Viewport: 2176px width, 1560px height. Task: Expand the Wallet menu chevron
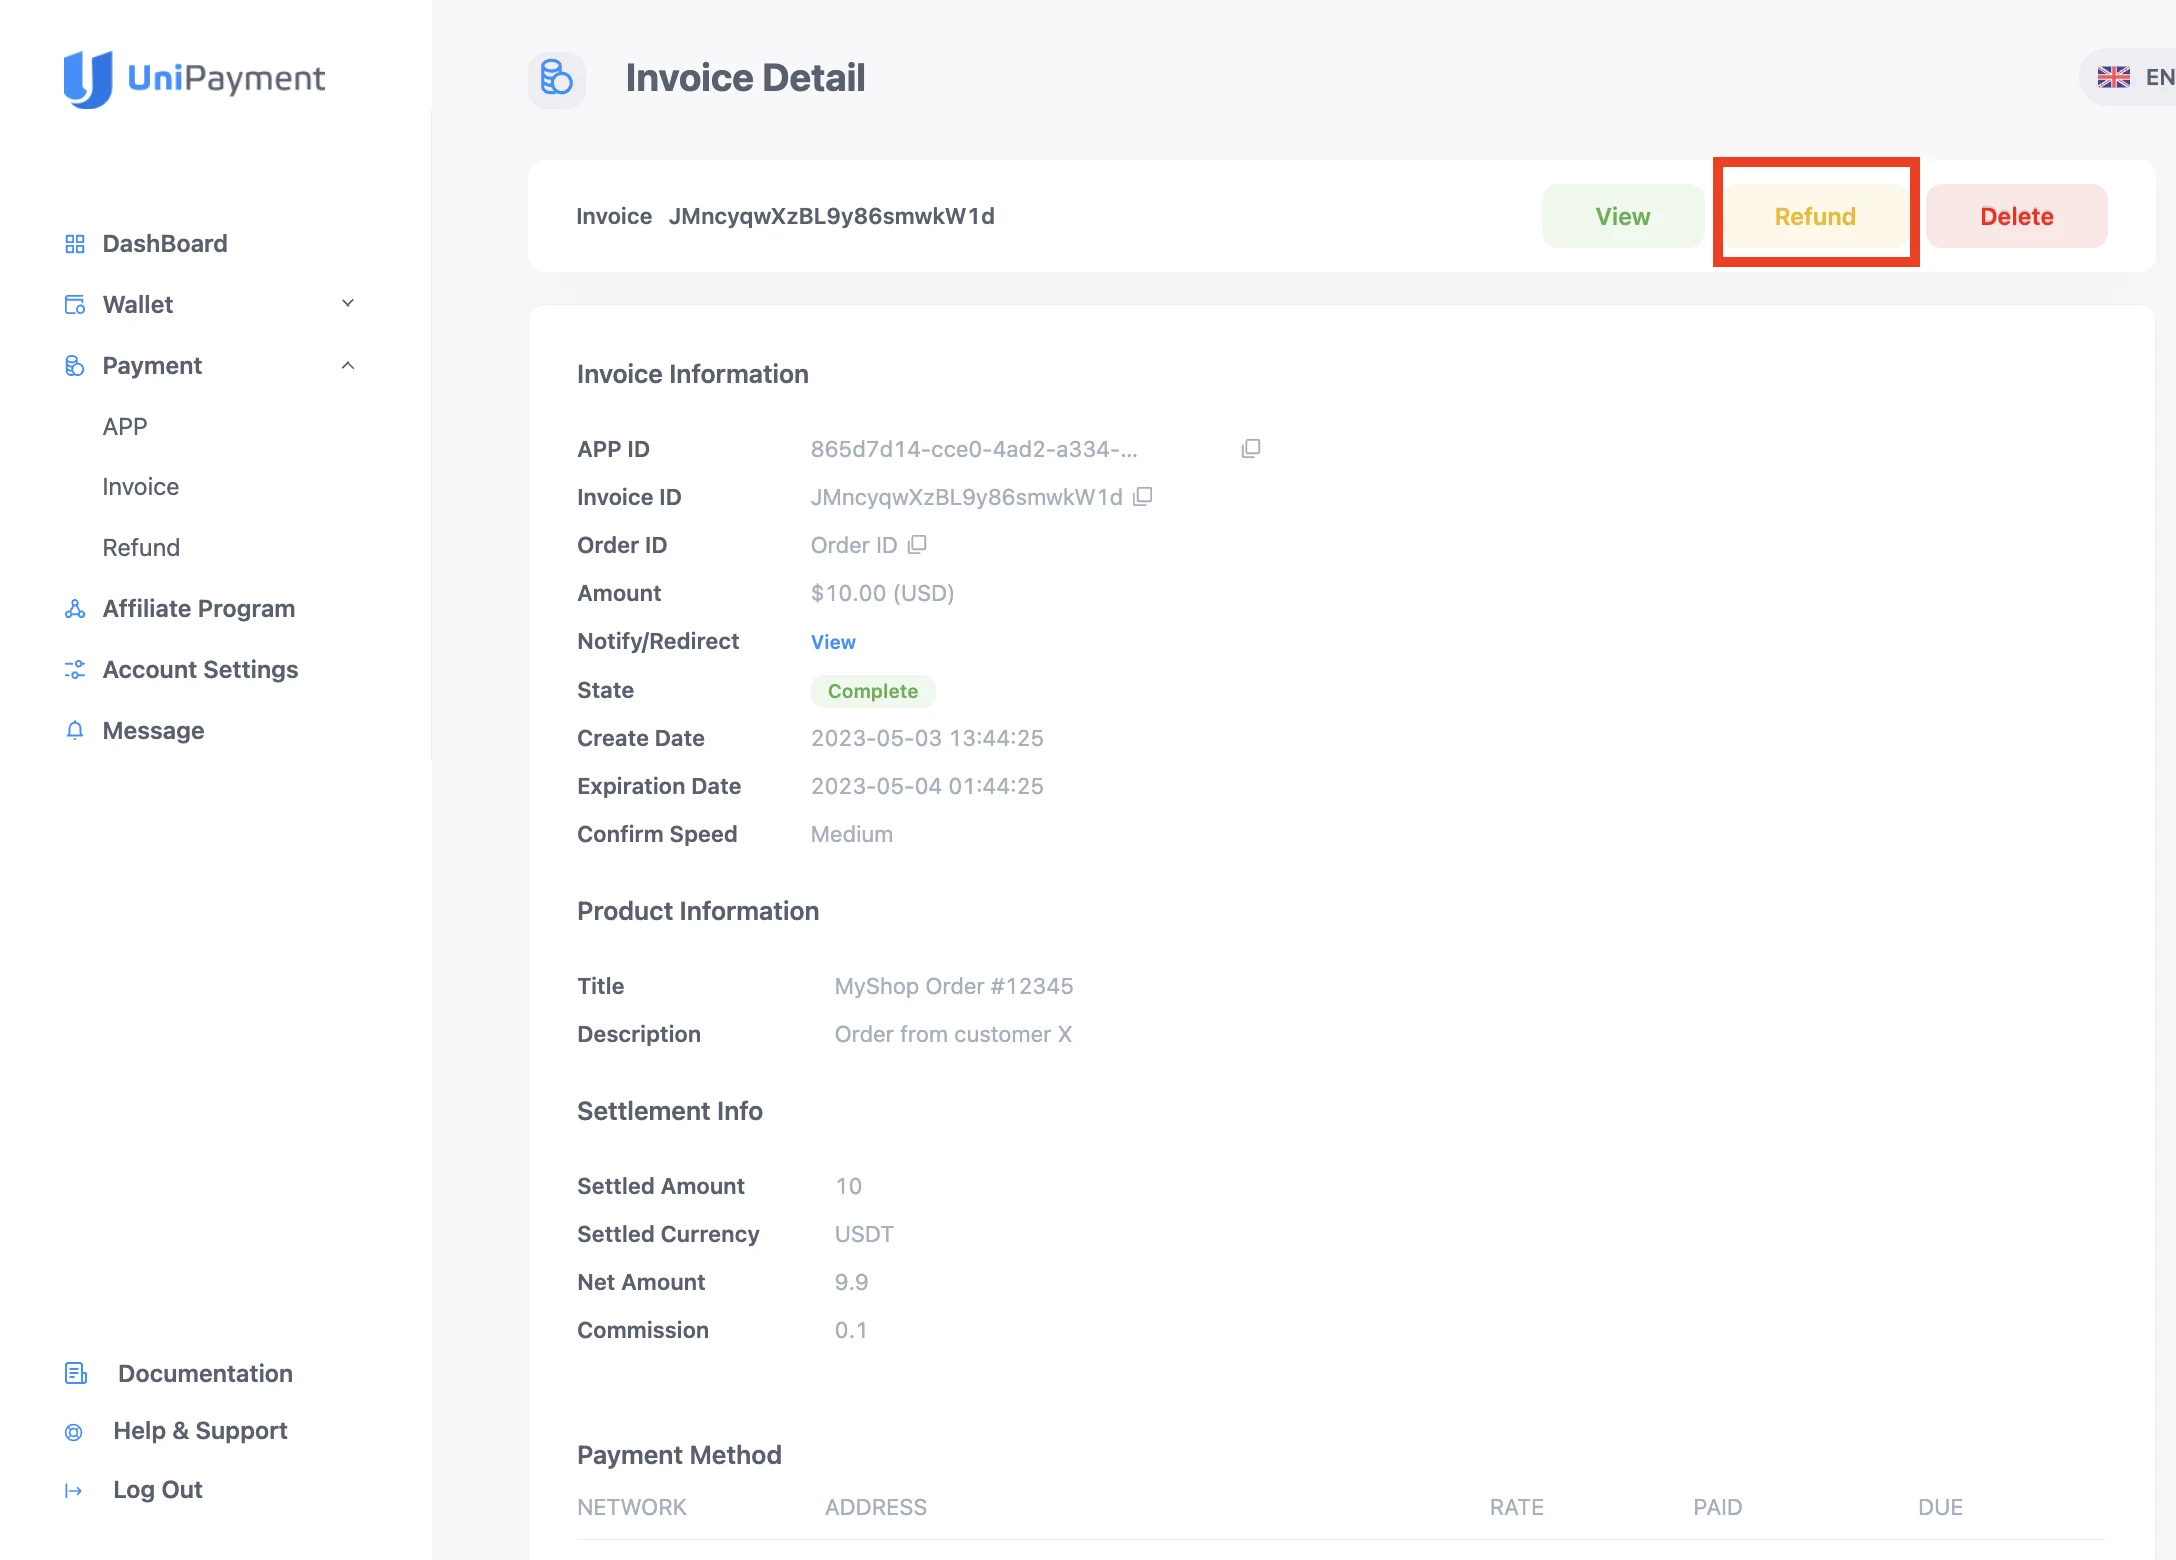(348, 303)
